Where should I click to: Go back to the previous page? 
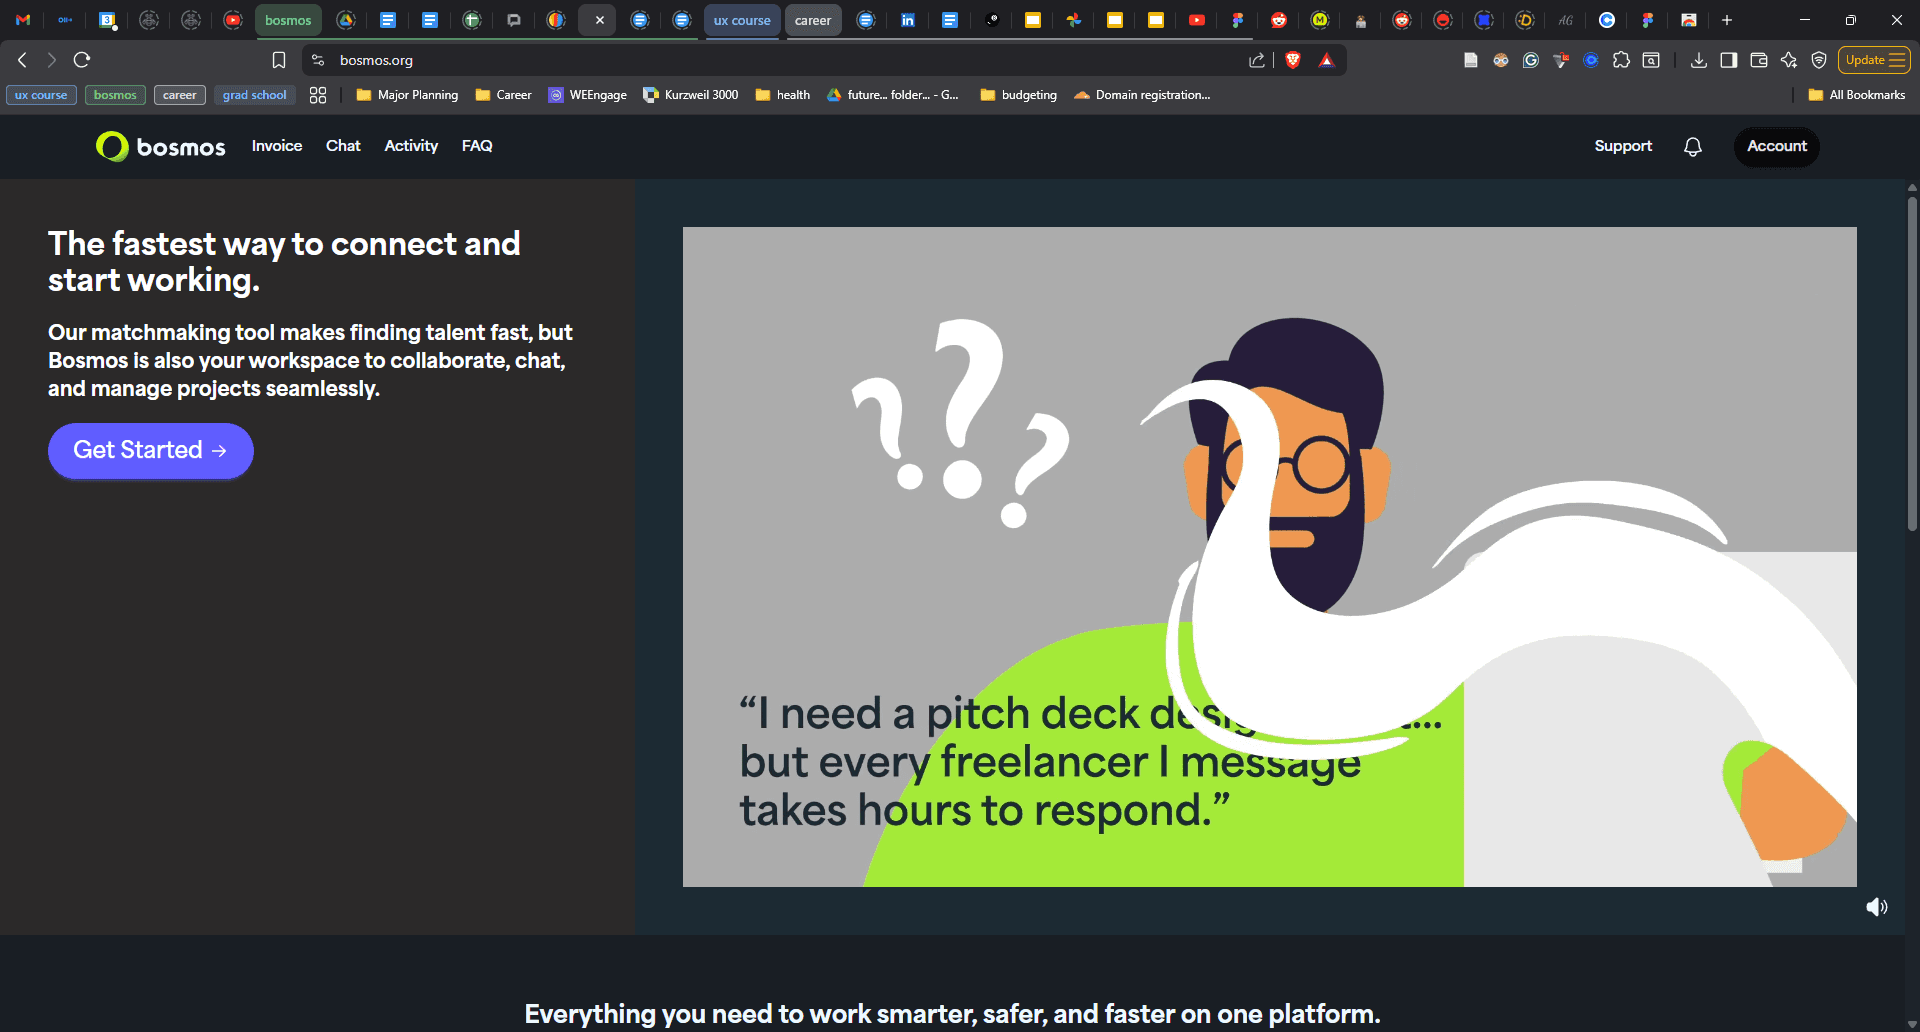click(22, 60)
